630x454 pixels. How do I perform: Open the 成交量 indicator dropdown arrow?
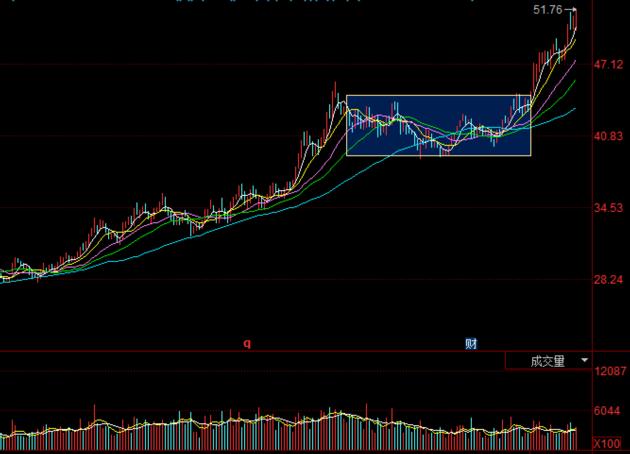(585, 360)
